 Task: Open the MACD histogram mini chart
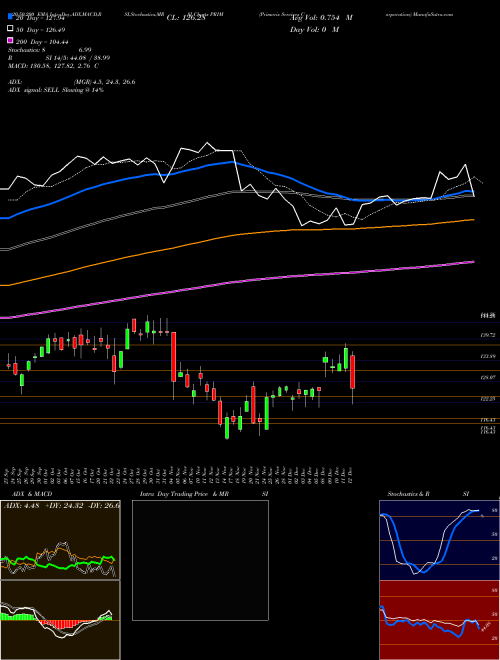(x=60, y=620)
